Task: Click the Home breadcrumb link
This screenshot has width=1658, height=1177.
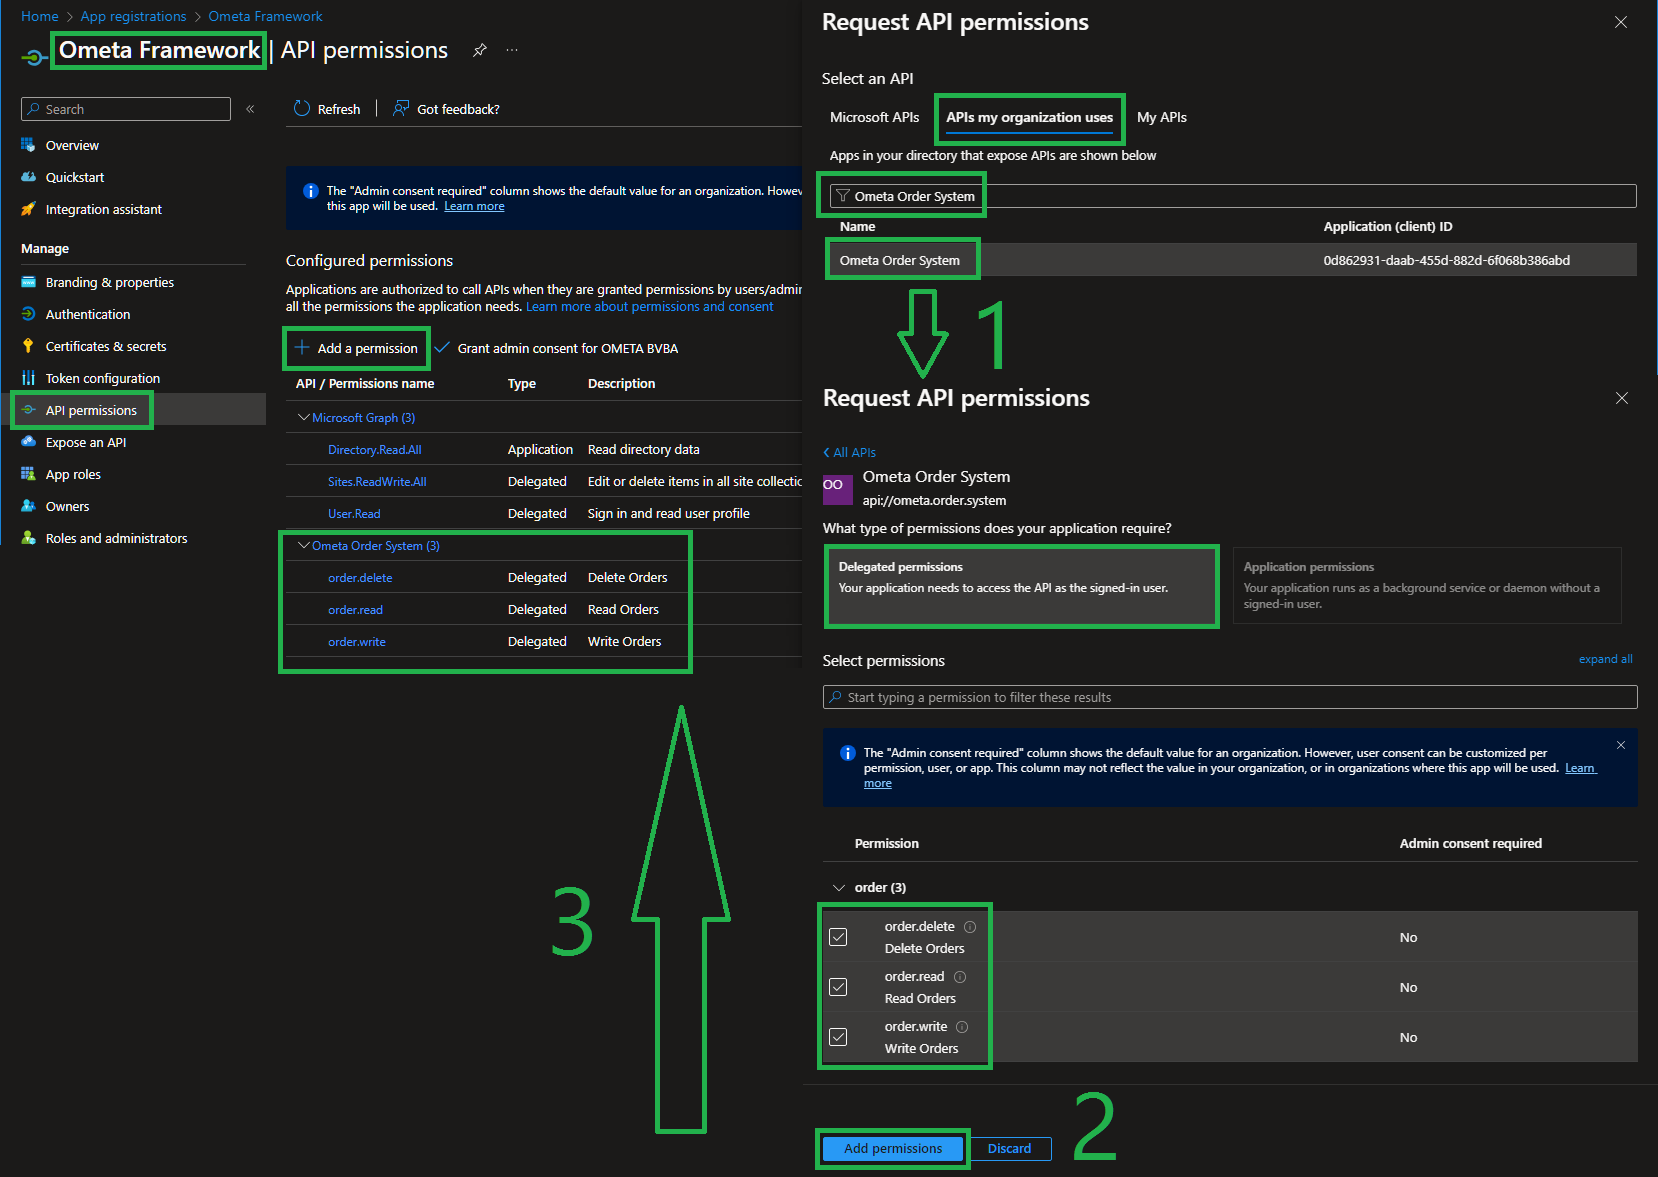Action: point(40,16)
